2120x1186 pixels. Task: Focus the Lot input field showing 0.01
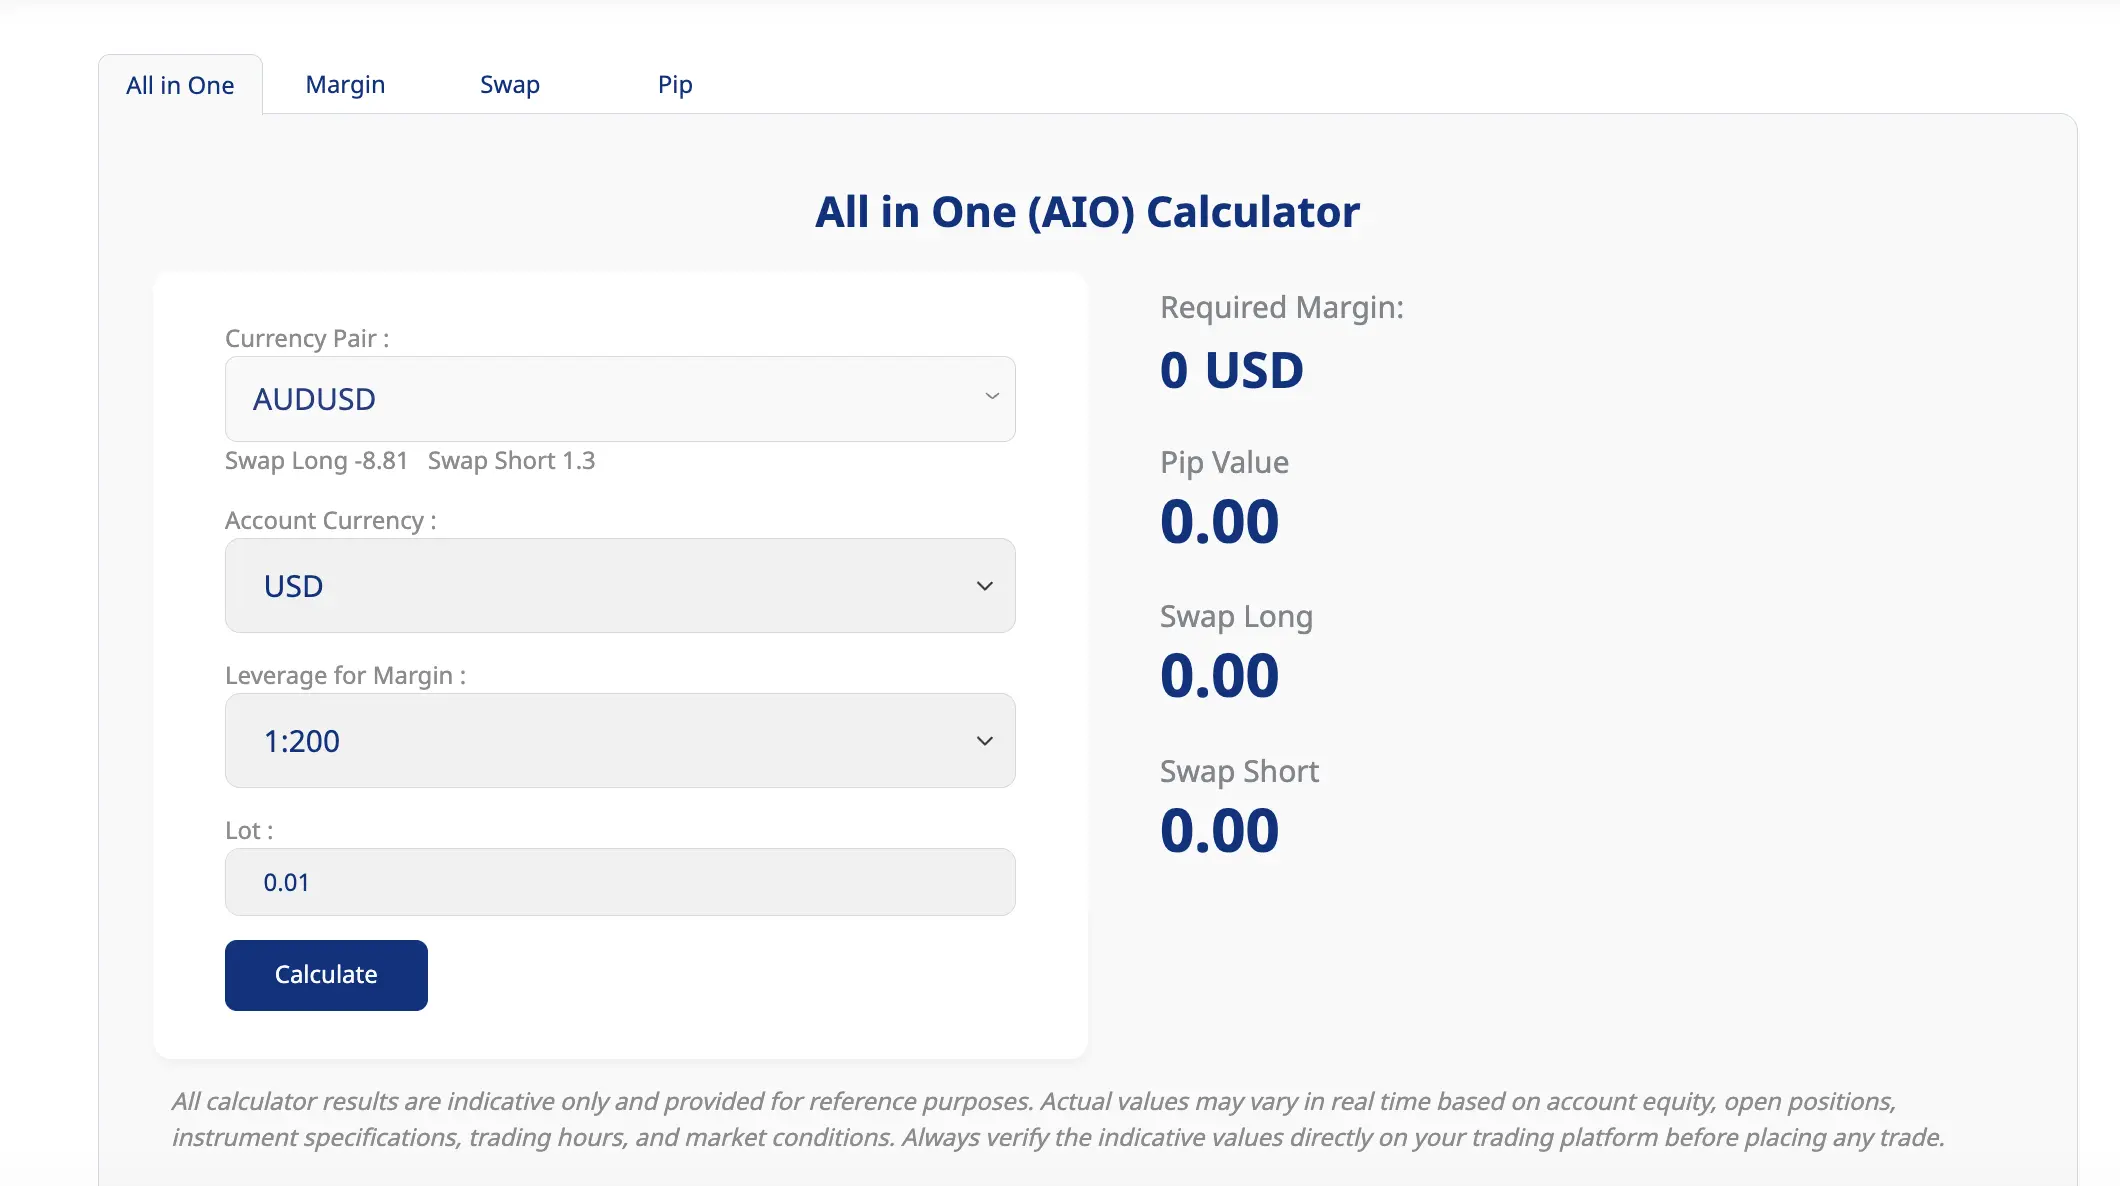620,882
